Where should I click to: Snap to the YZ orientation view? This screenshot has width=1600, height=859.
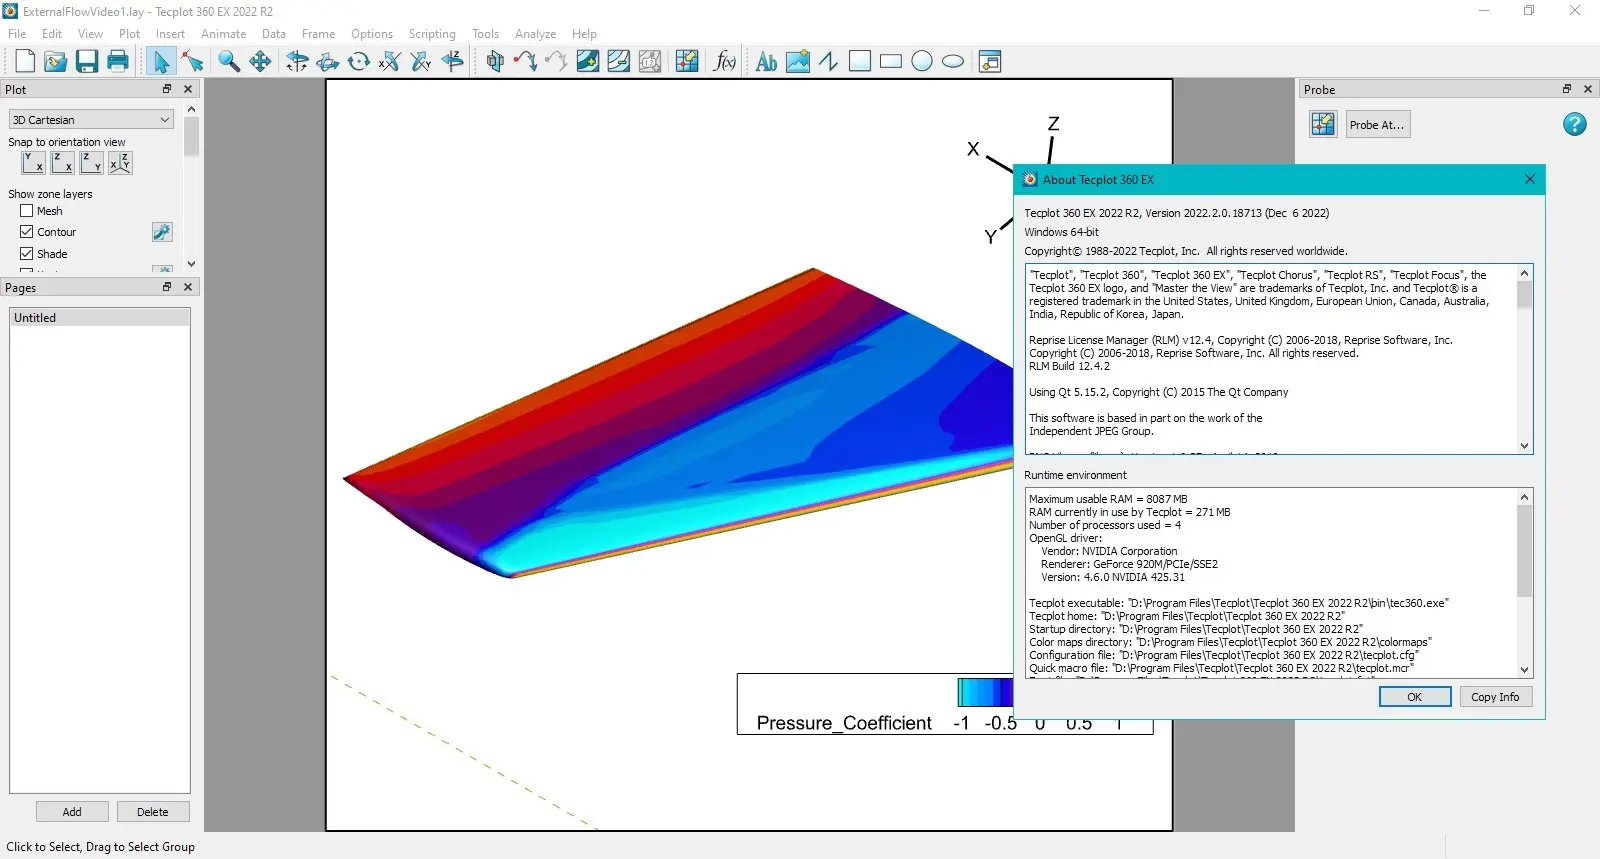point(91,163)
